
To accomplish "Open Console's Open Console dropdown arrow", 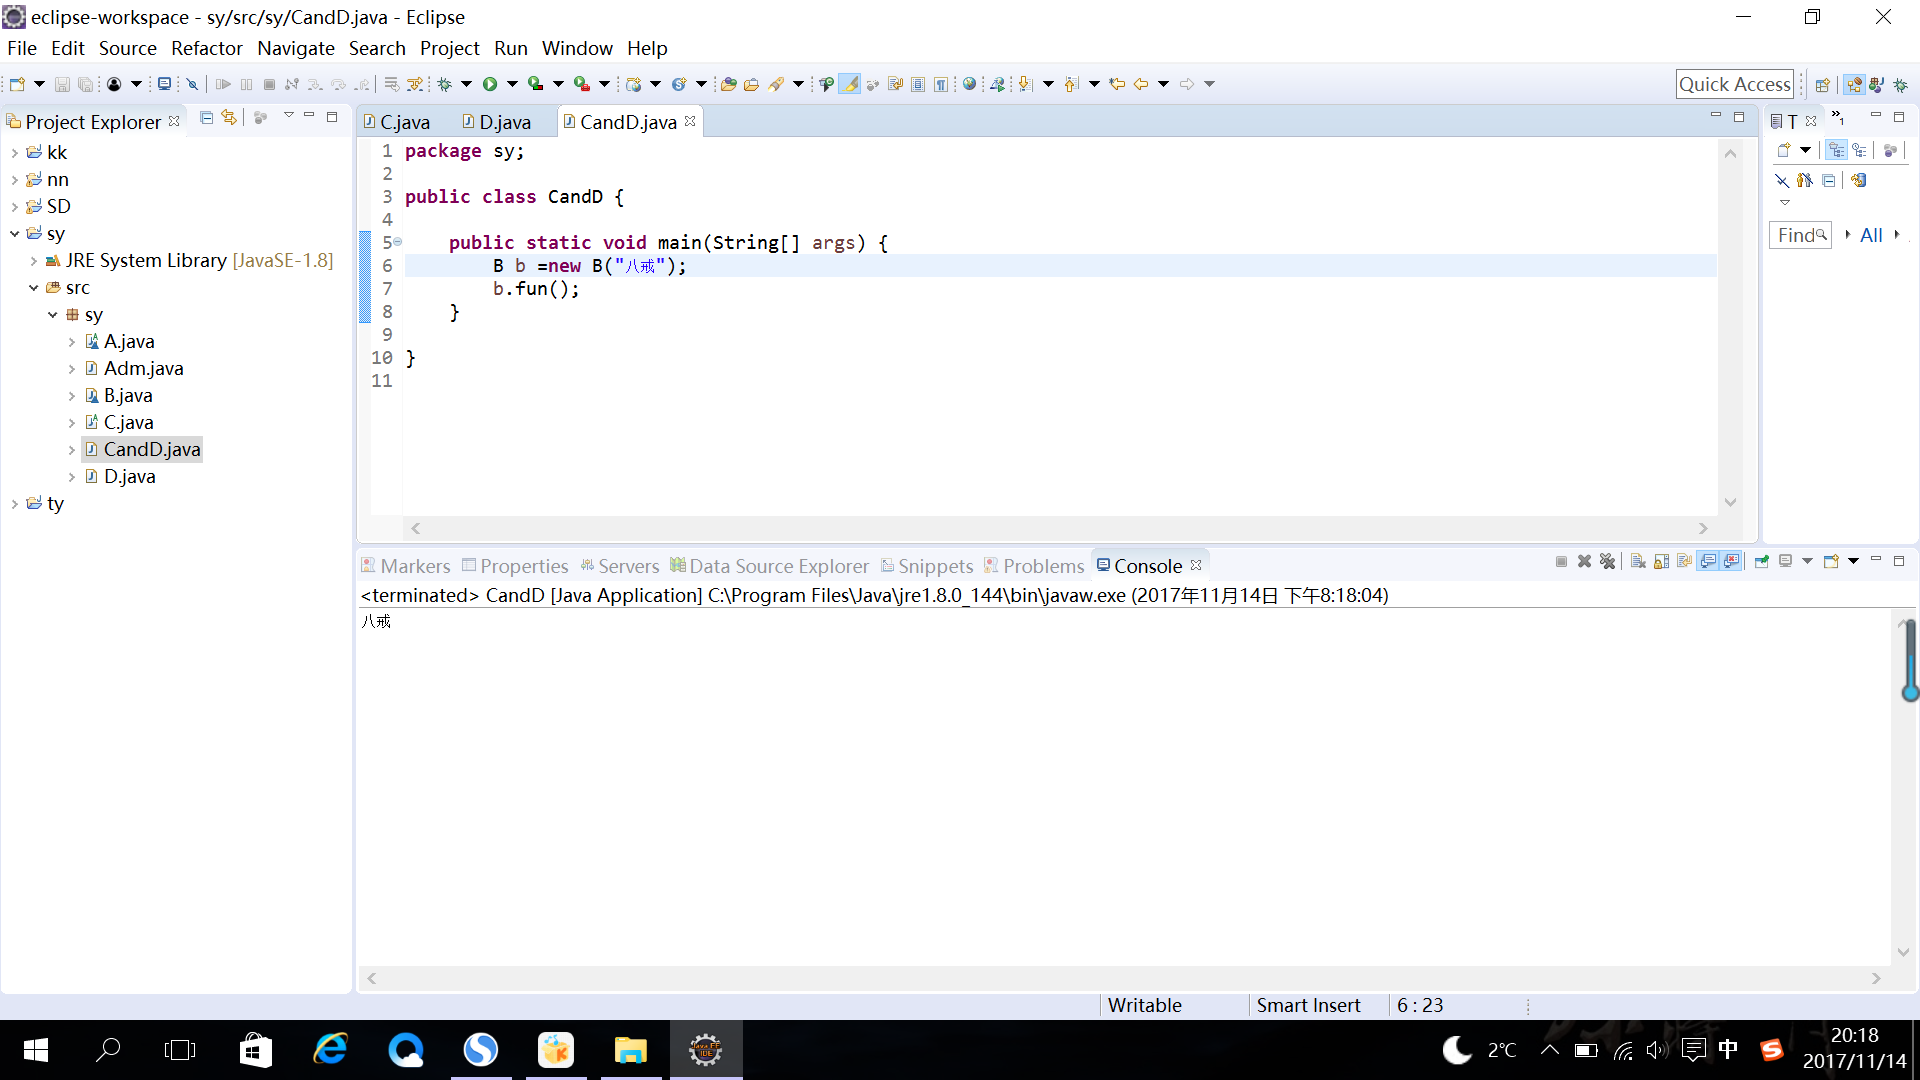I will click(x=1853, y=561).
